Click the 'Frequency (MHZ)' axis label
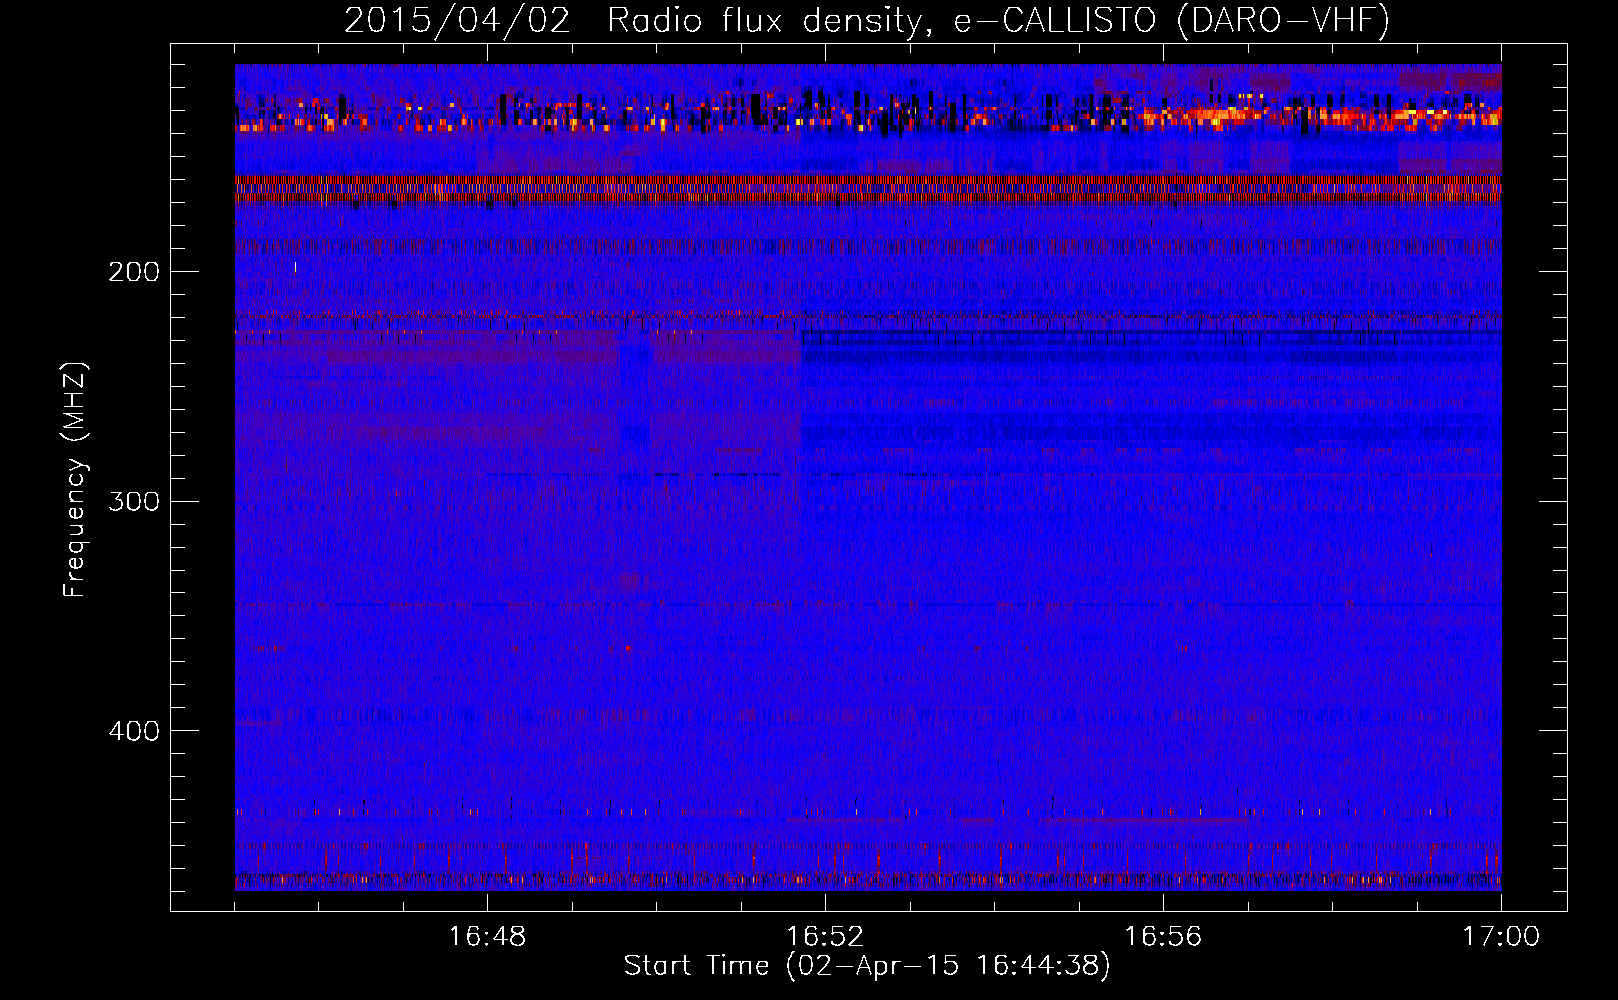1618x1000 pixels. (75, 480)
